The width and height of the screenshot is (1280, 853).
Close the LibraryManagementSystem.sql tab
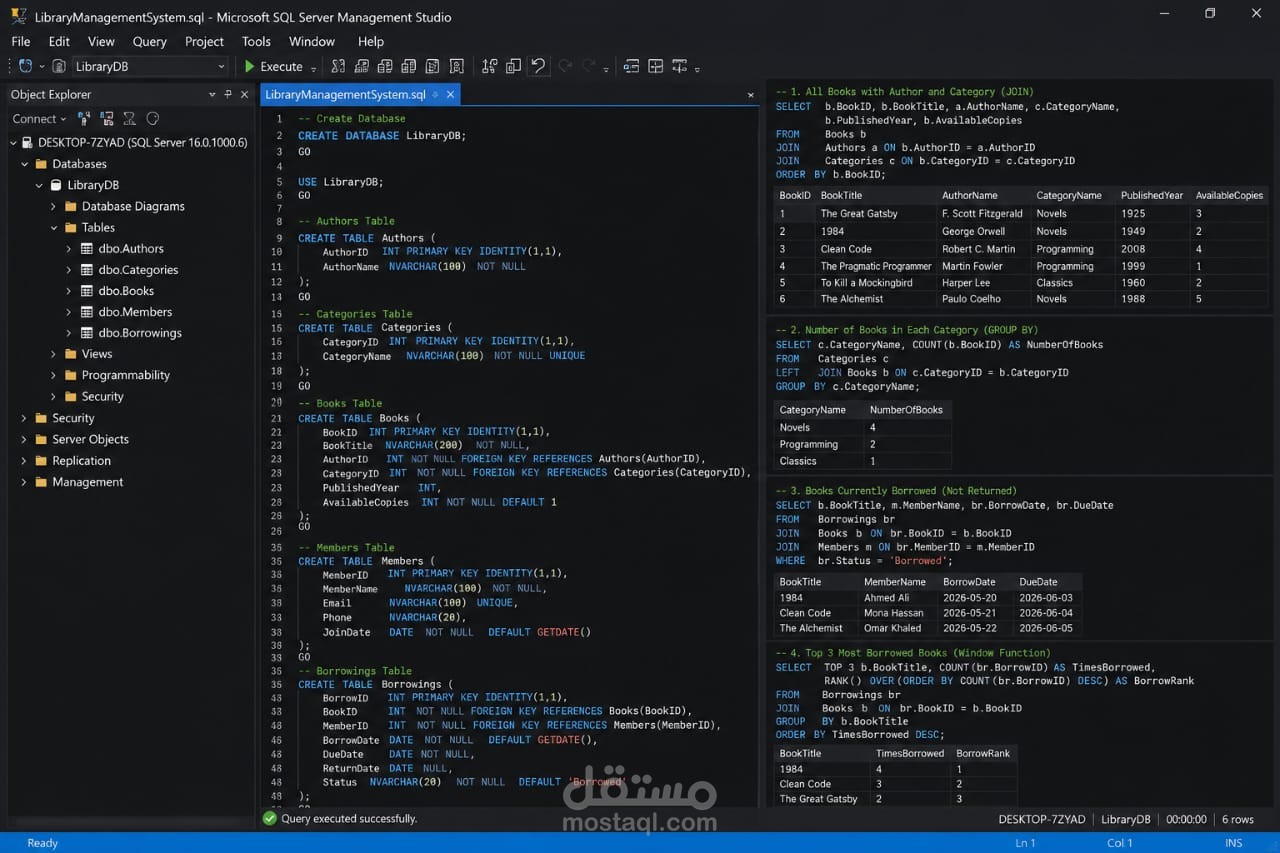click(450, 94)
